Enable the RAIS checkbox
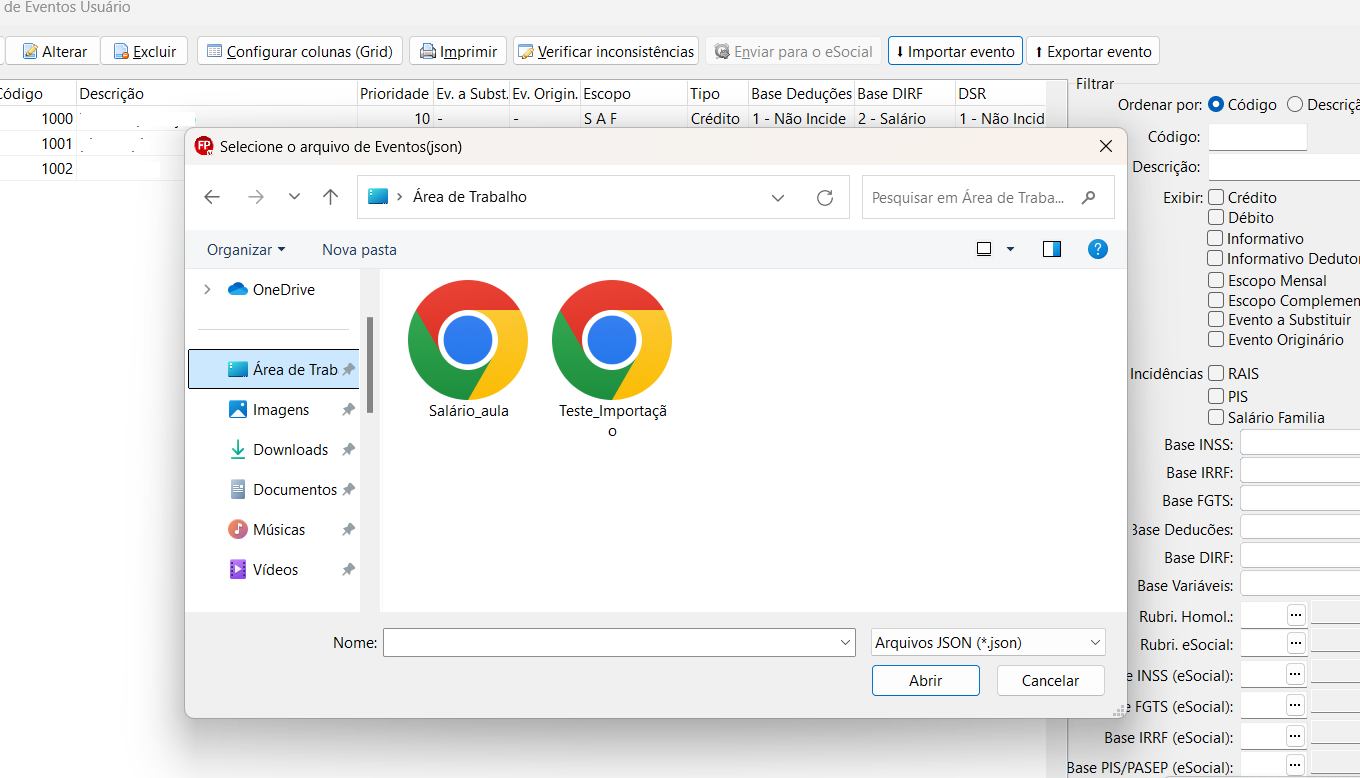 pyautogui.click(x=1216, y=373)
